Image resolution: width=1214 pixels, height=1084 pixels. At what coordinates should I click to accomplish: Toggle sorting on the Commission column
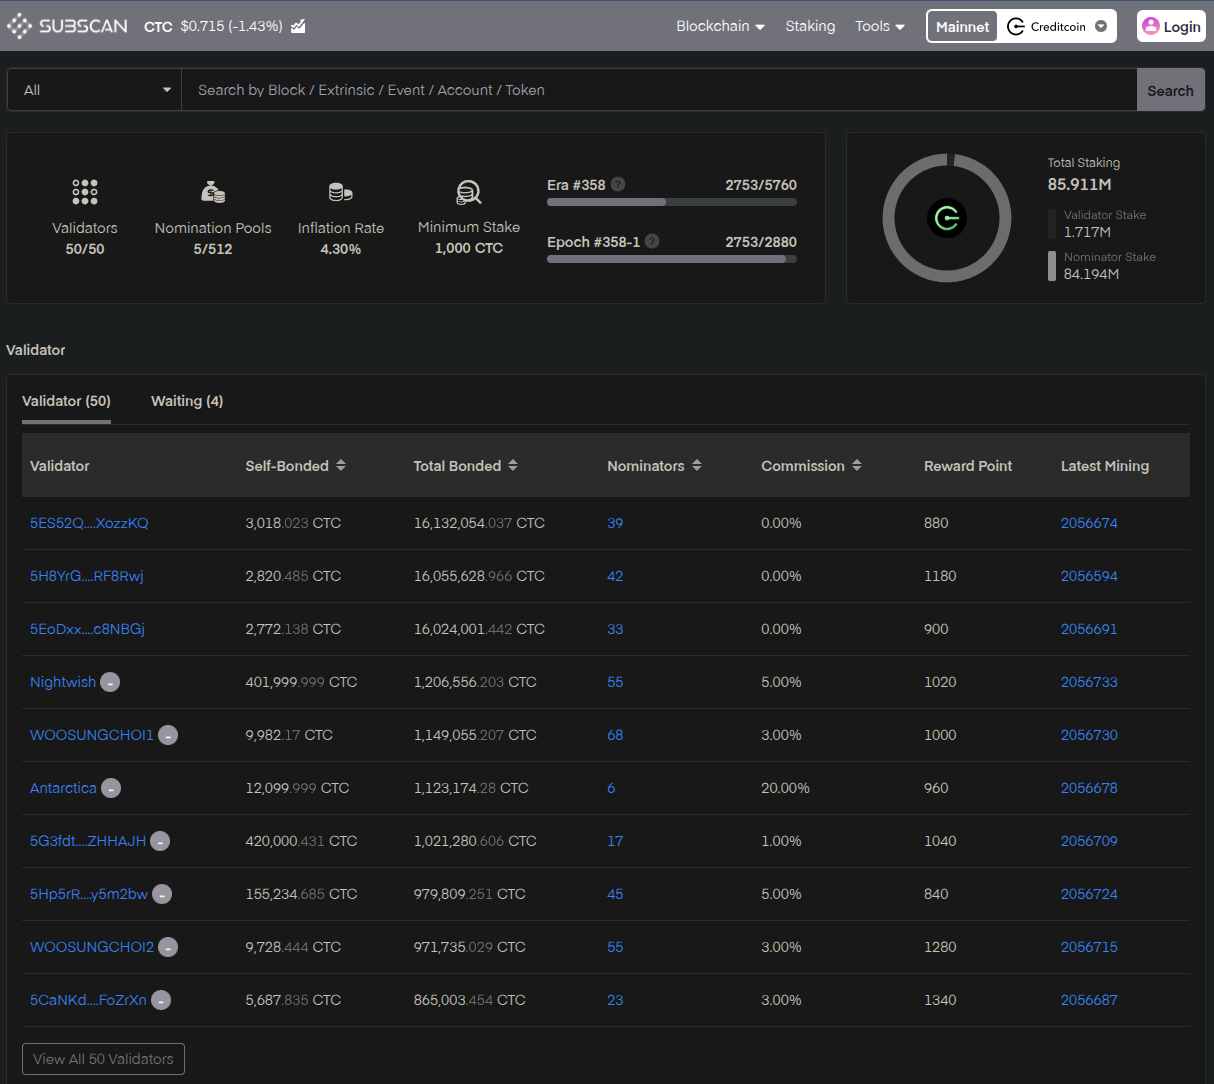pyautogui.click(x=857, y=466)
